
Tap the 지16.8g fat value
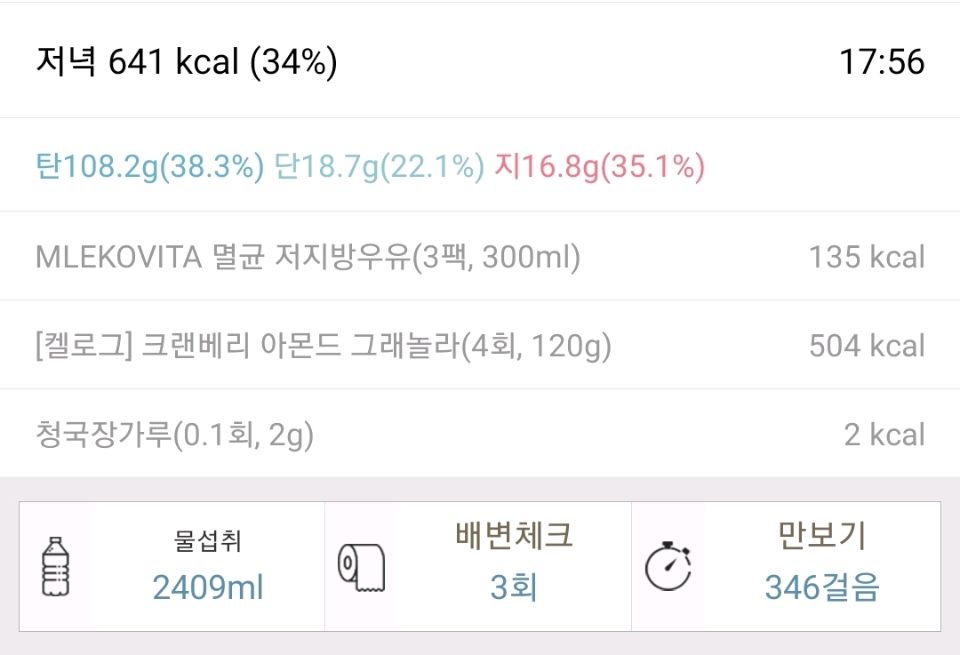coord(599,167)
